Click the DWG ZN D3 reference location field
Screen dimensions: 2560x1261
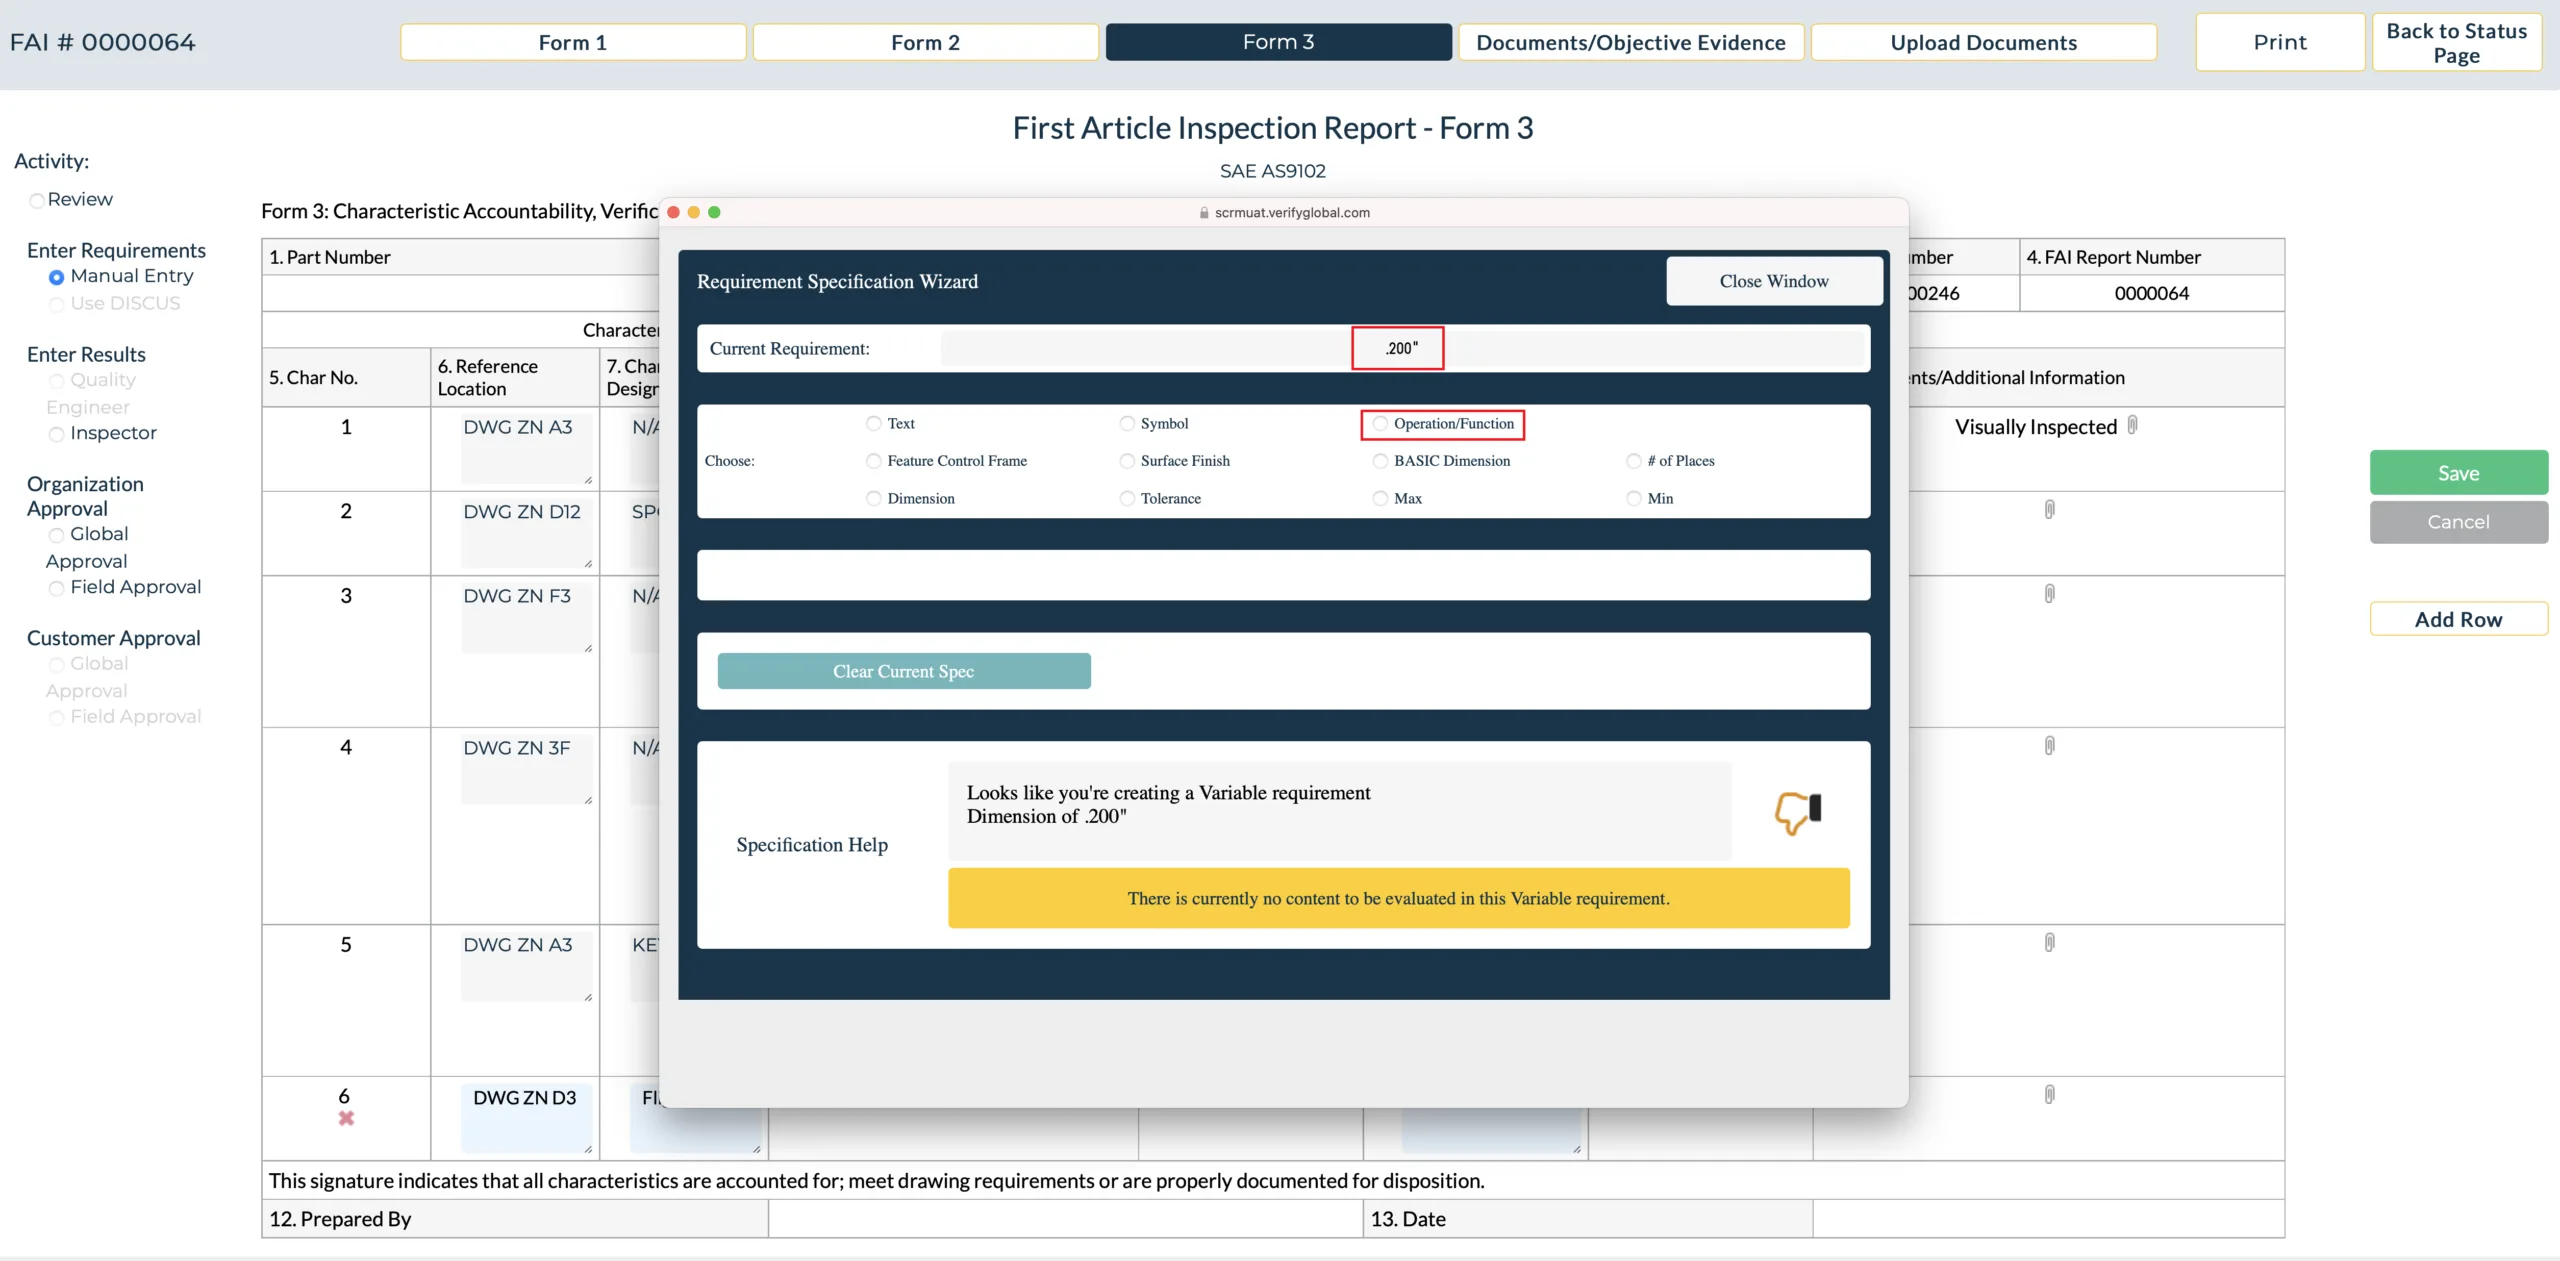click(527, 1118)
